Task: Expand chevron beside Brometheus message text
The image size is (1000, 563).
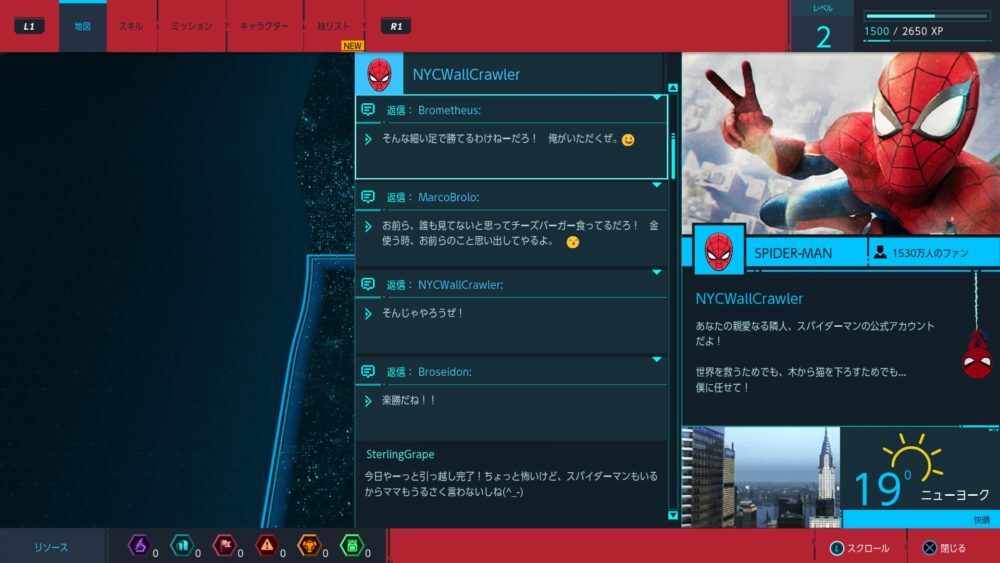Action: (x=368, y=139)
